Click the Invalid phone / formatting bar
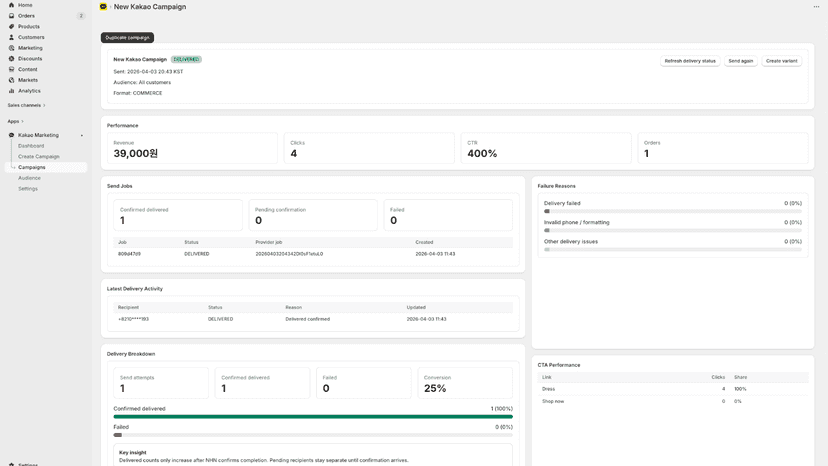 click(x=673, y=230)
